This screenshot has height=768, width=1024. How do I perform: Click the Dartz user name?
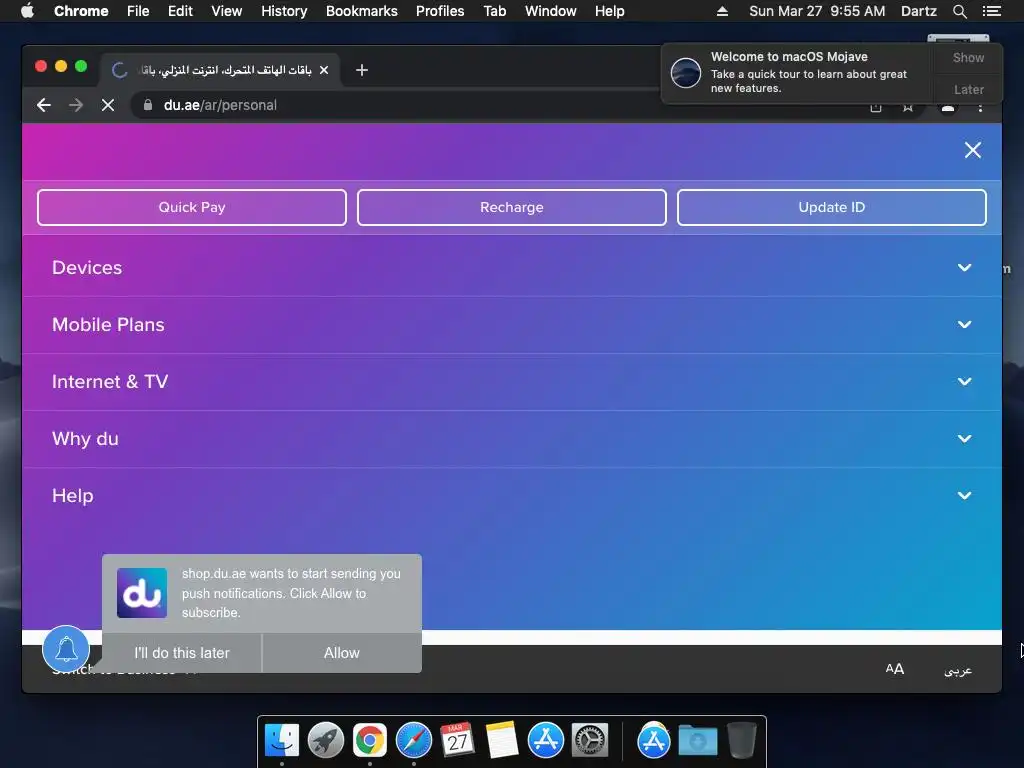coord(918,11)
